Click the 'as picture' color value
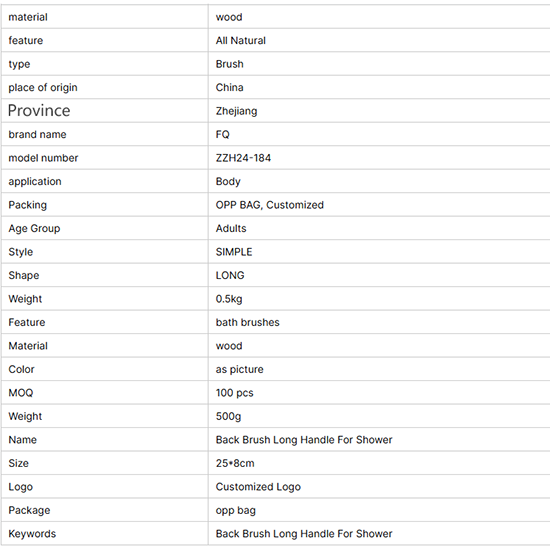The width and height of the screenshot is (550, 550). point(239,369)
